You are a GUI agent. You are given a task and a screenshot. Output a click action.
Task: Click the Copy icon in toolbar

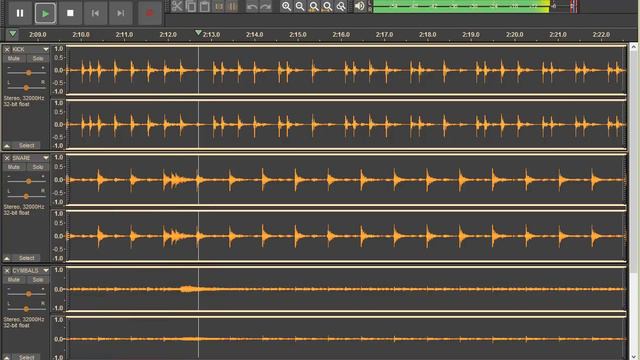(191, 6)
